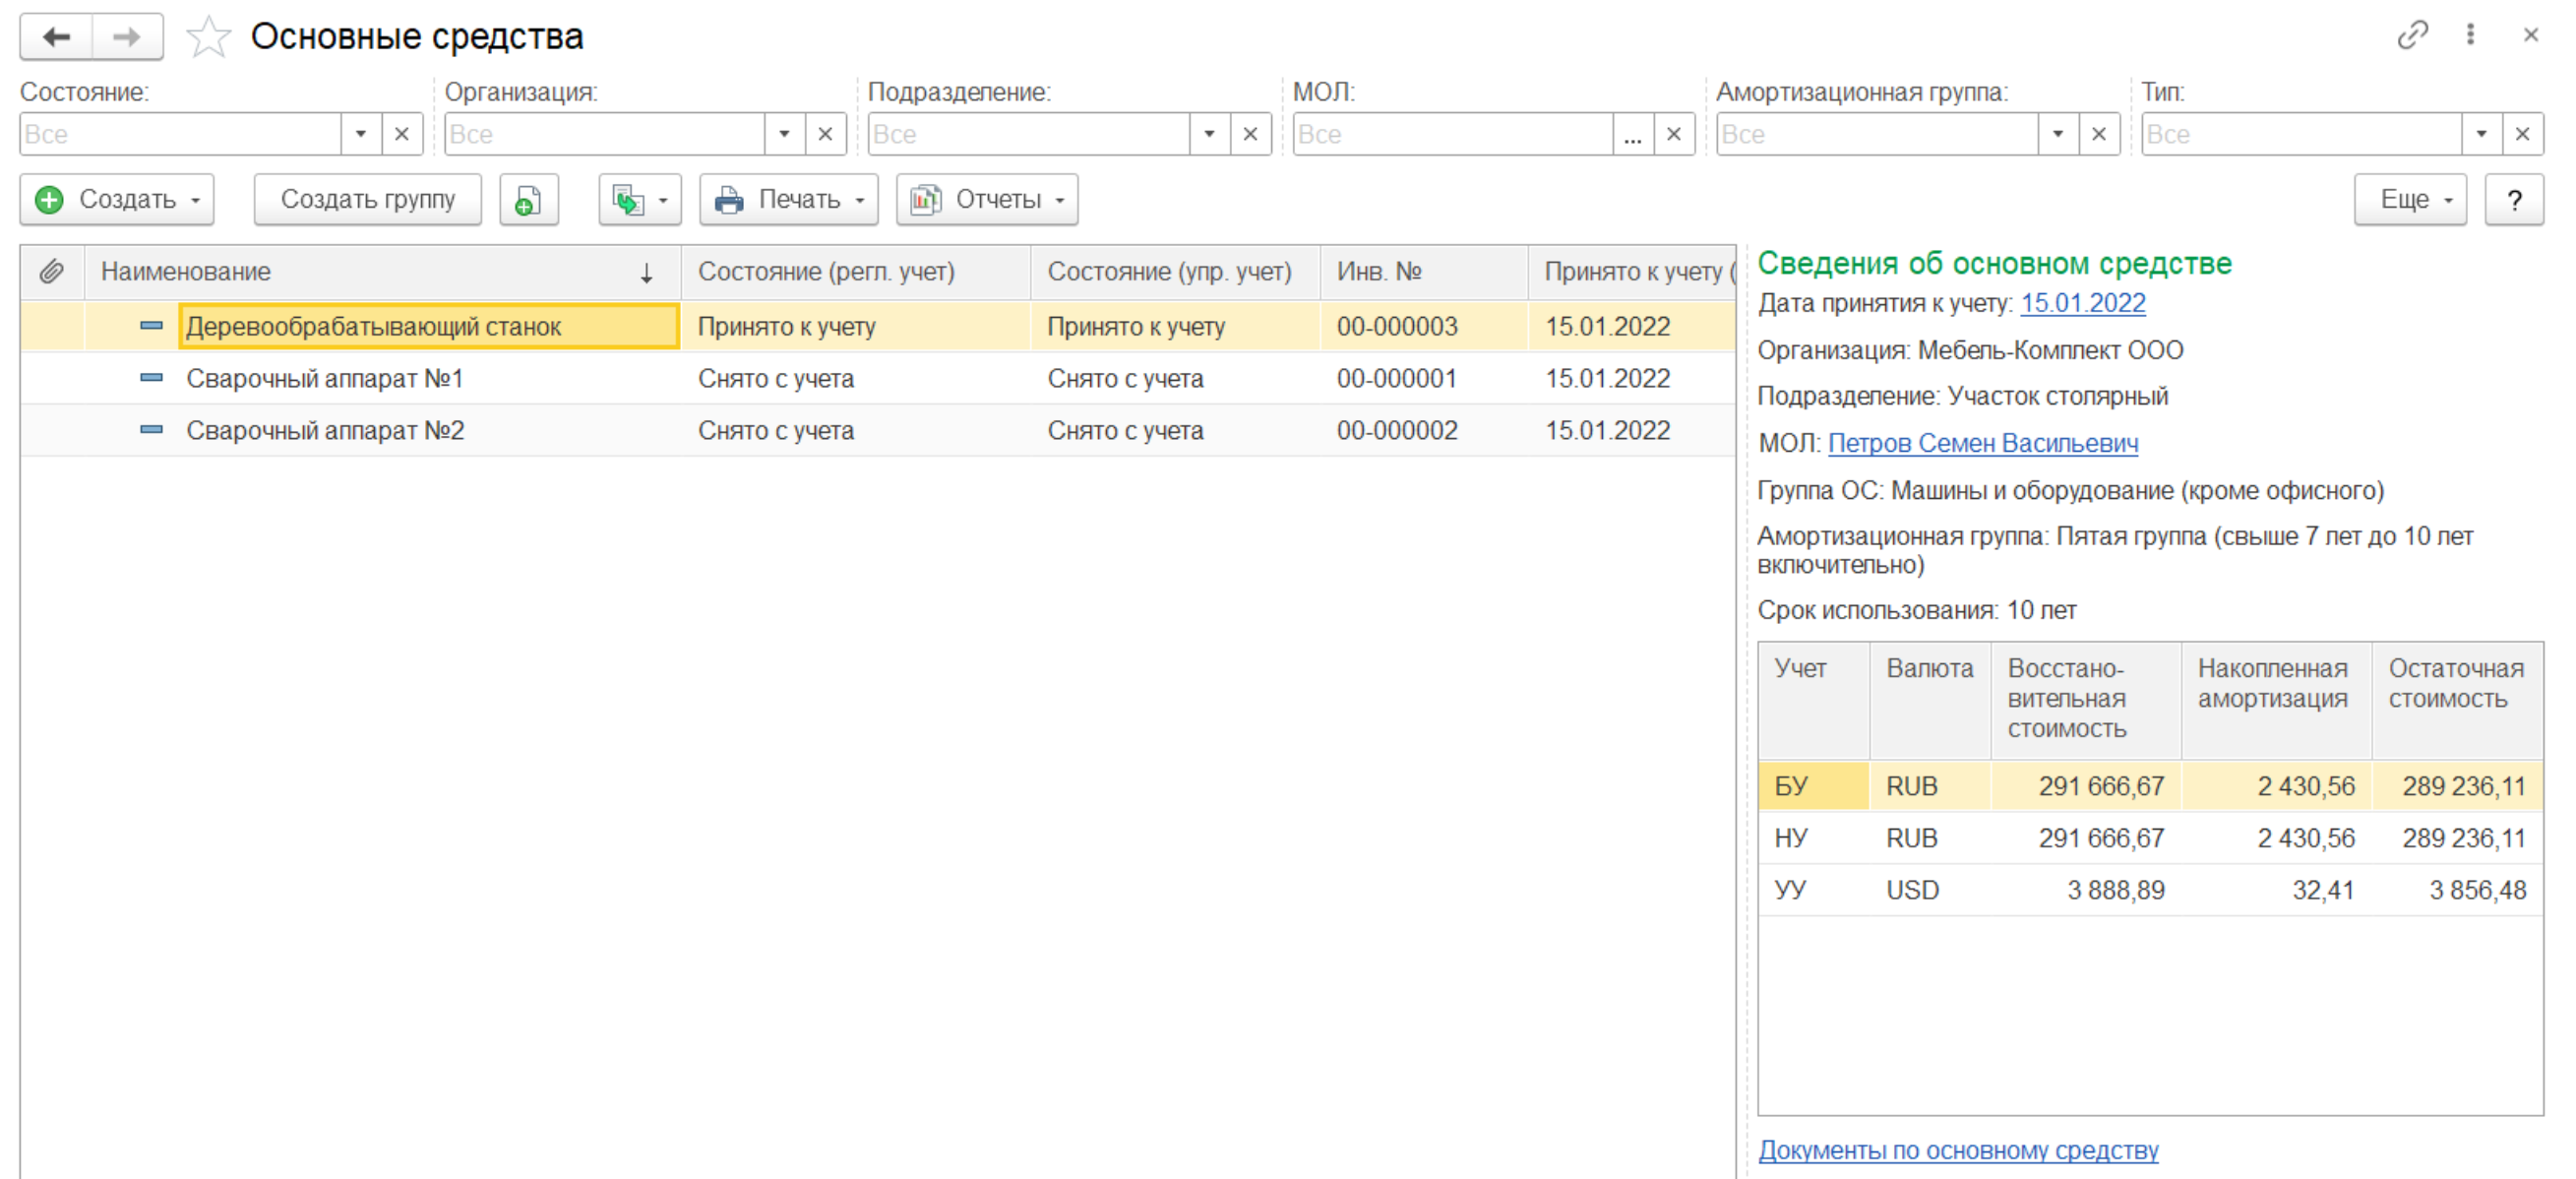This screenshot has width=2576, height=1179.
Task: Click the copy-item icon next to Создать группу
Action: (528, 200)
